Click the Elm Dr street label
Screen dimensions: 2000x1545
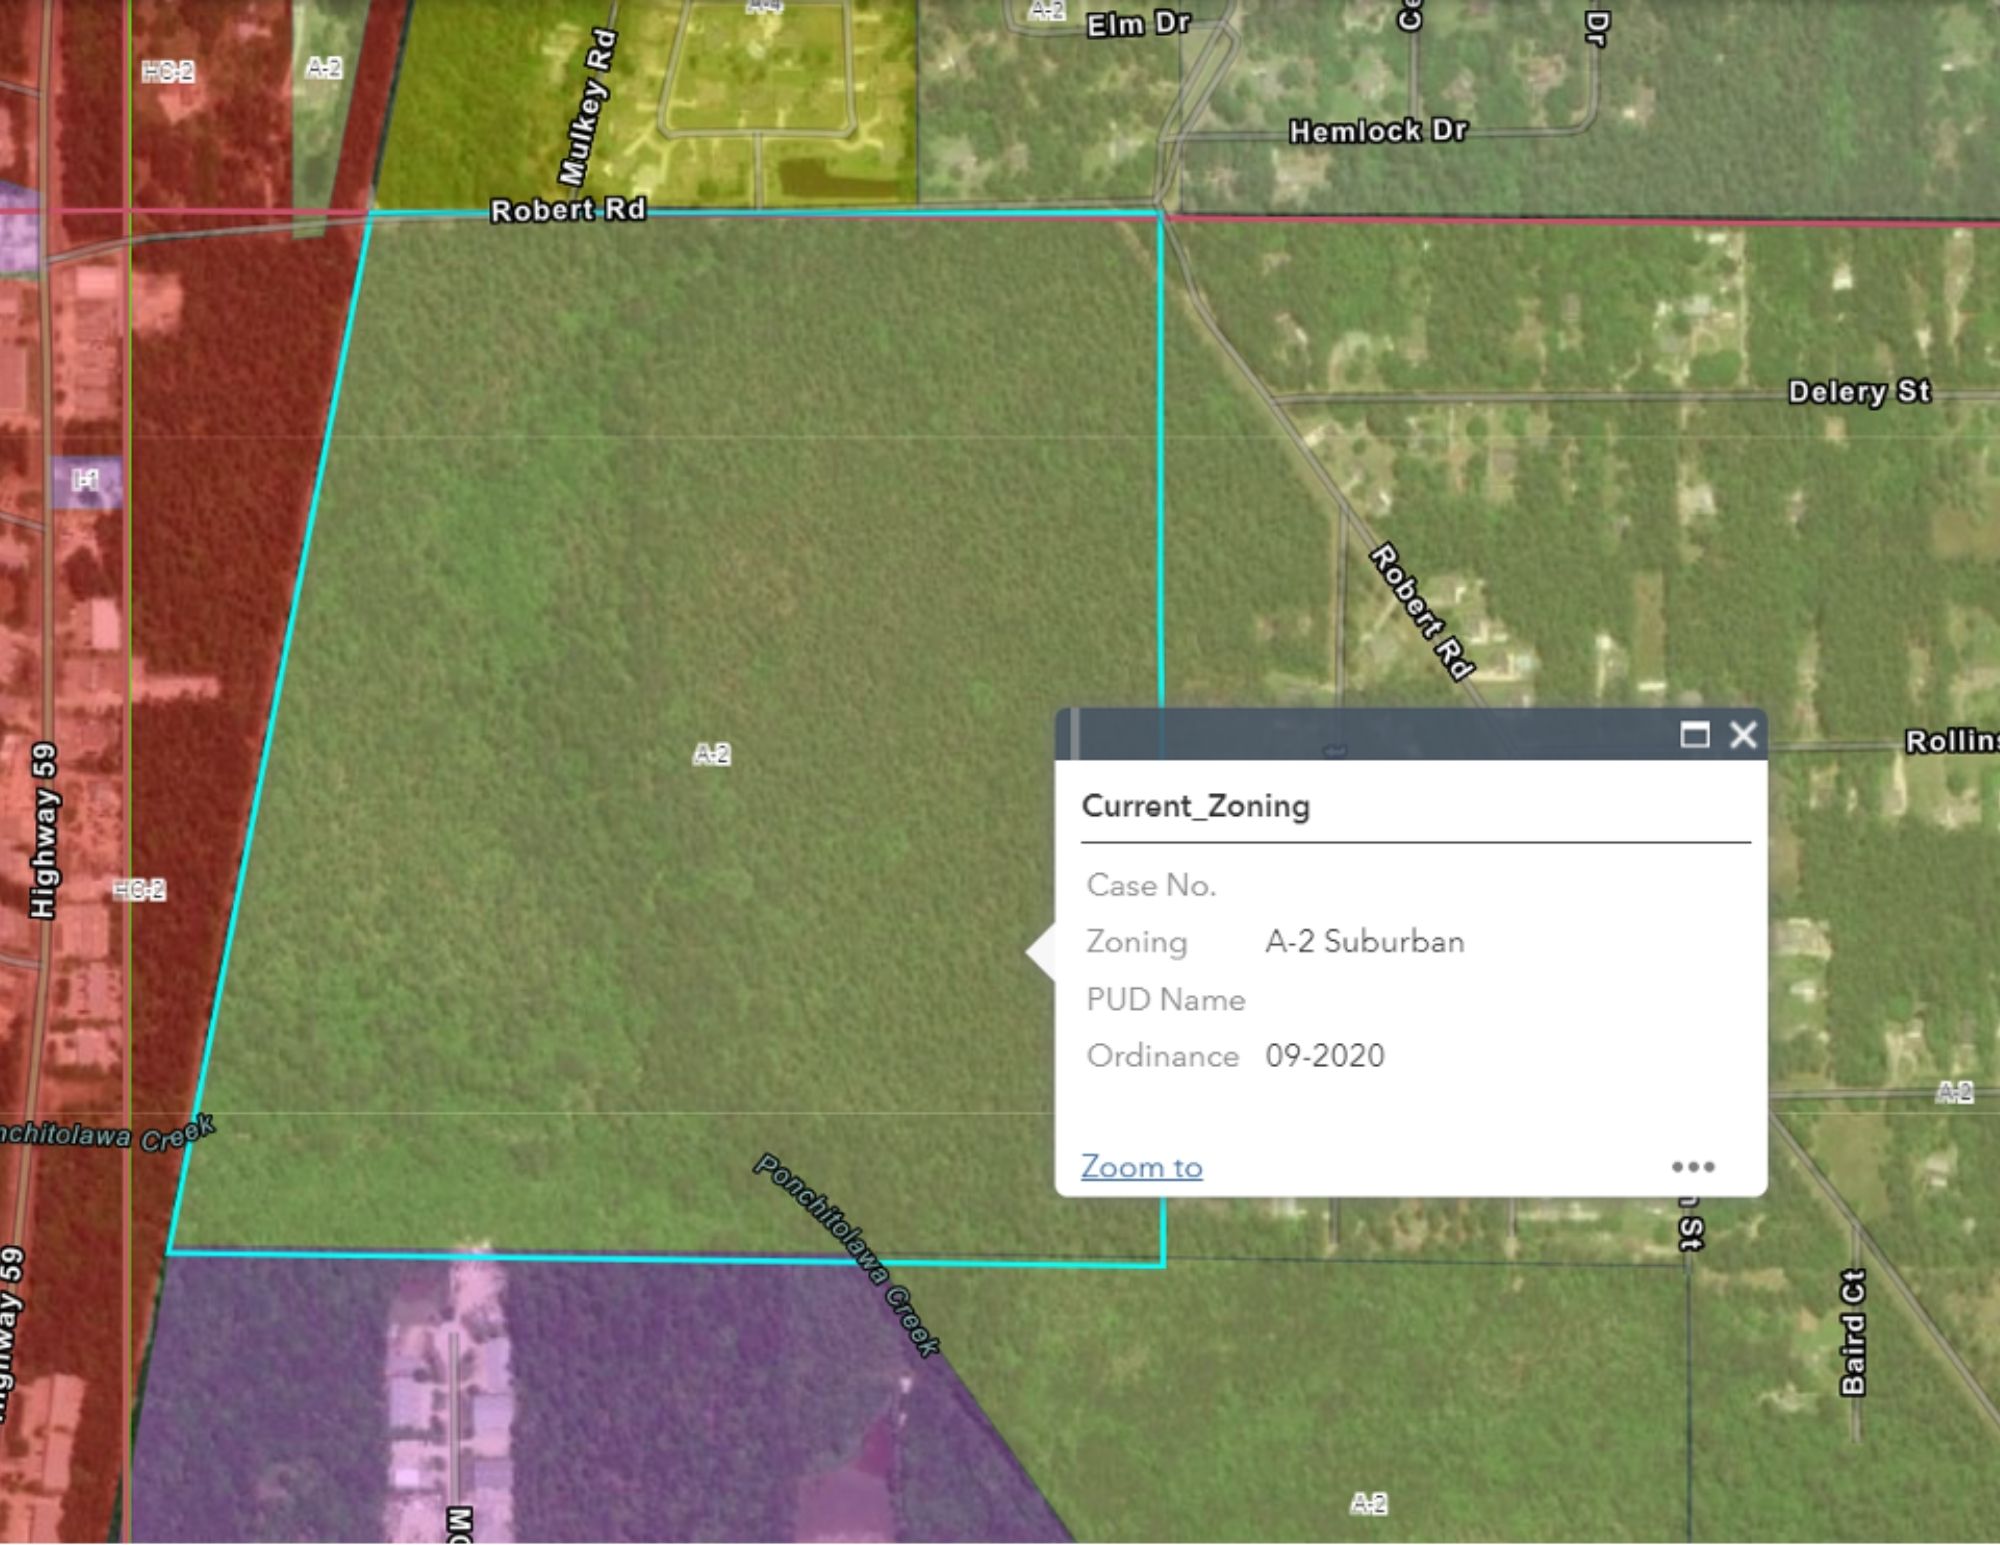pyautogui.click(x=1138, y=24)
